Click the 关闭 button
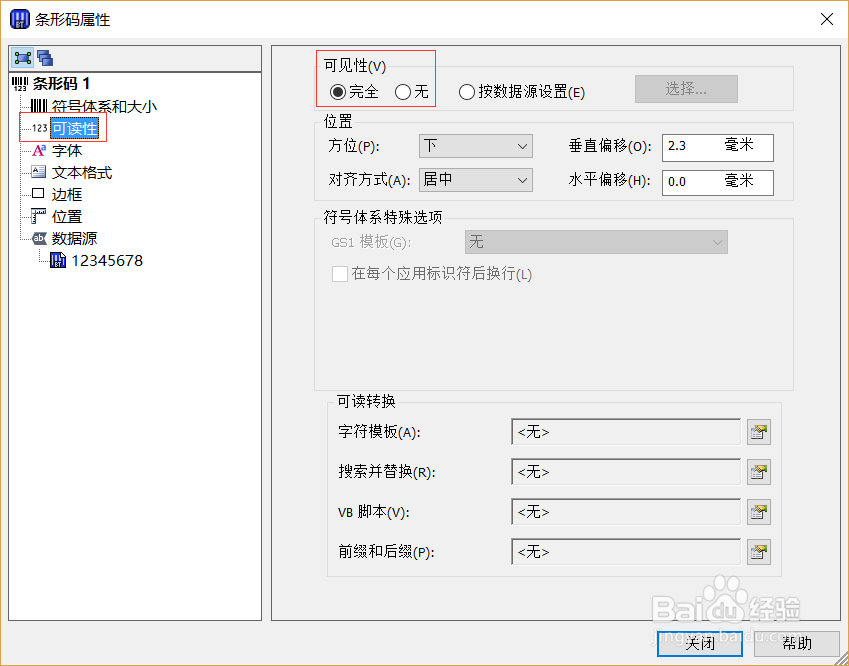 (x=700, y=643)
